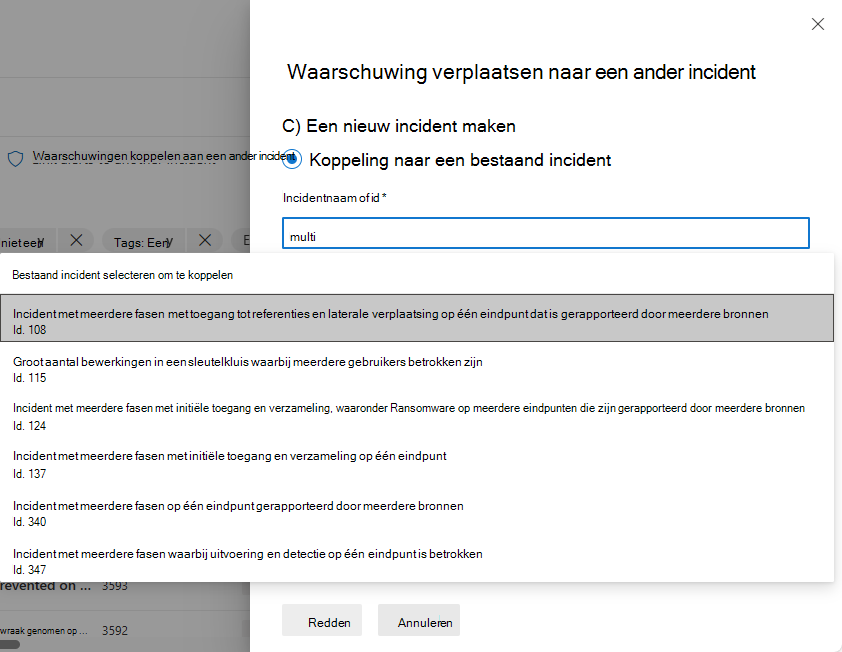Select incident Id. 108 from the list
842x652 pixels.
pos(417,318)
